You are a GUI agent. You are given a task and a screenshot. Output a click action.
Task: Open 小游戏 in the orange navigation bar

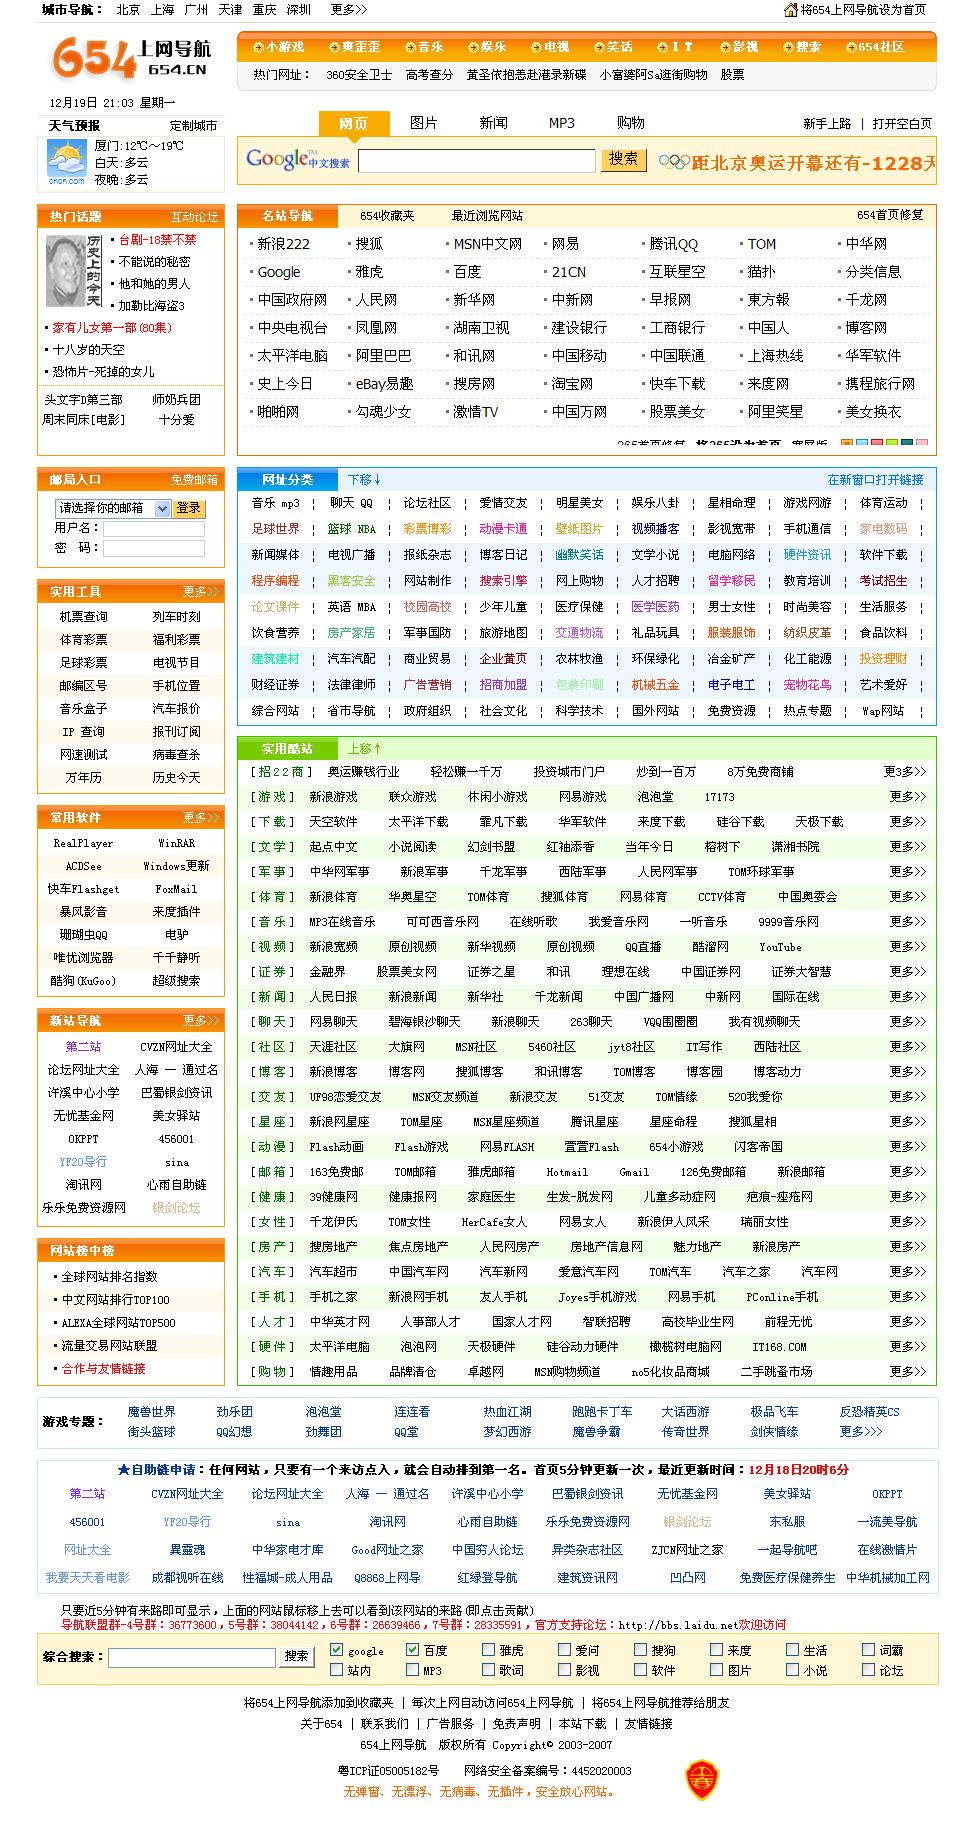pyautogui.click(x=279, y=47)
